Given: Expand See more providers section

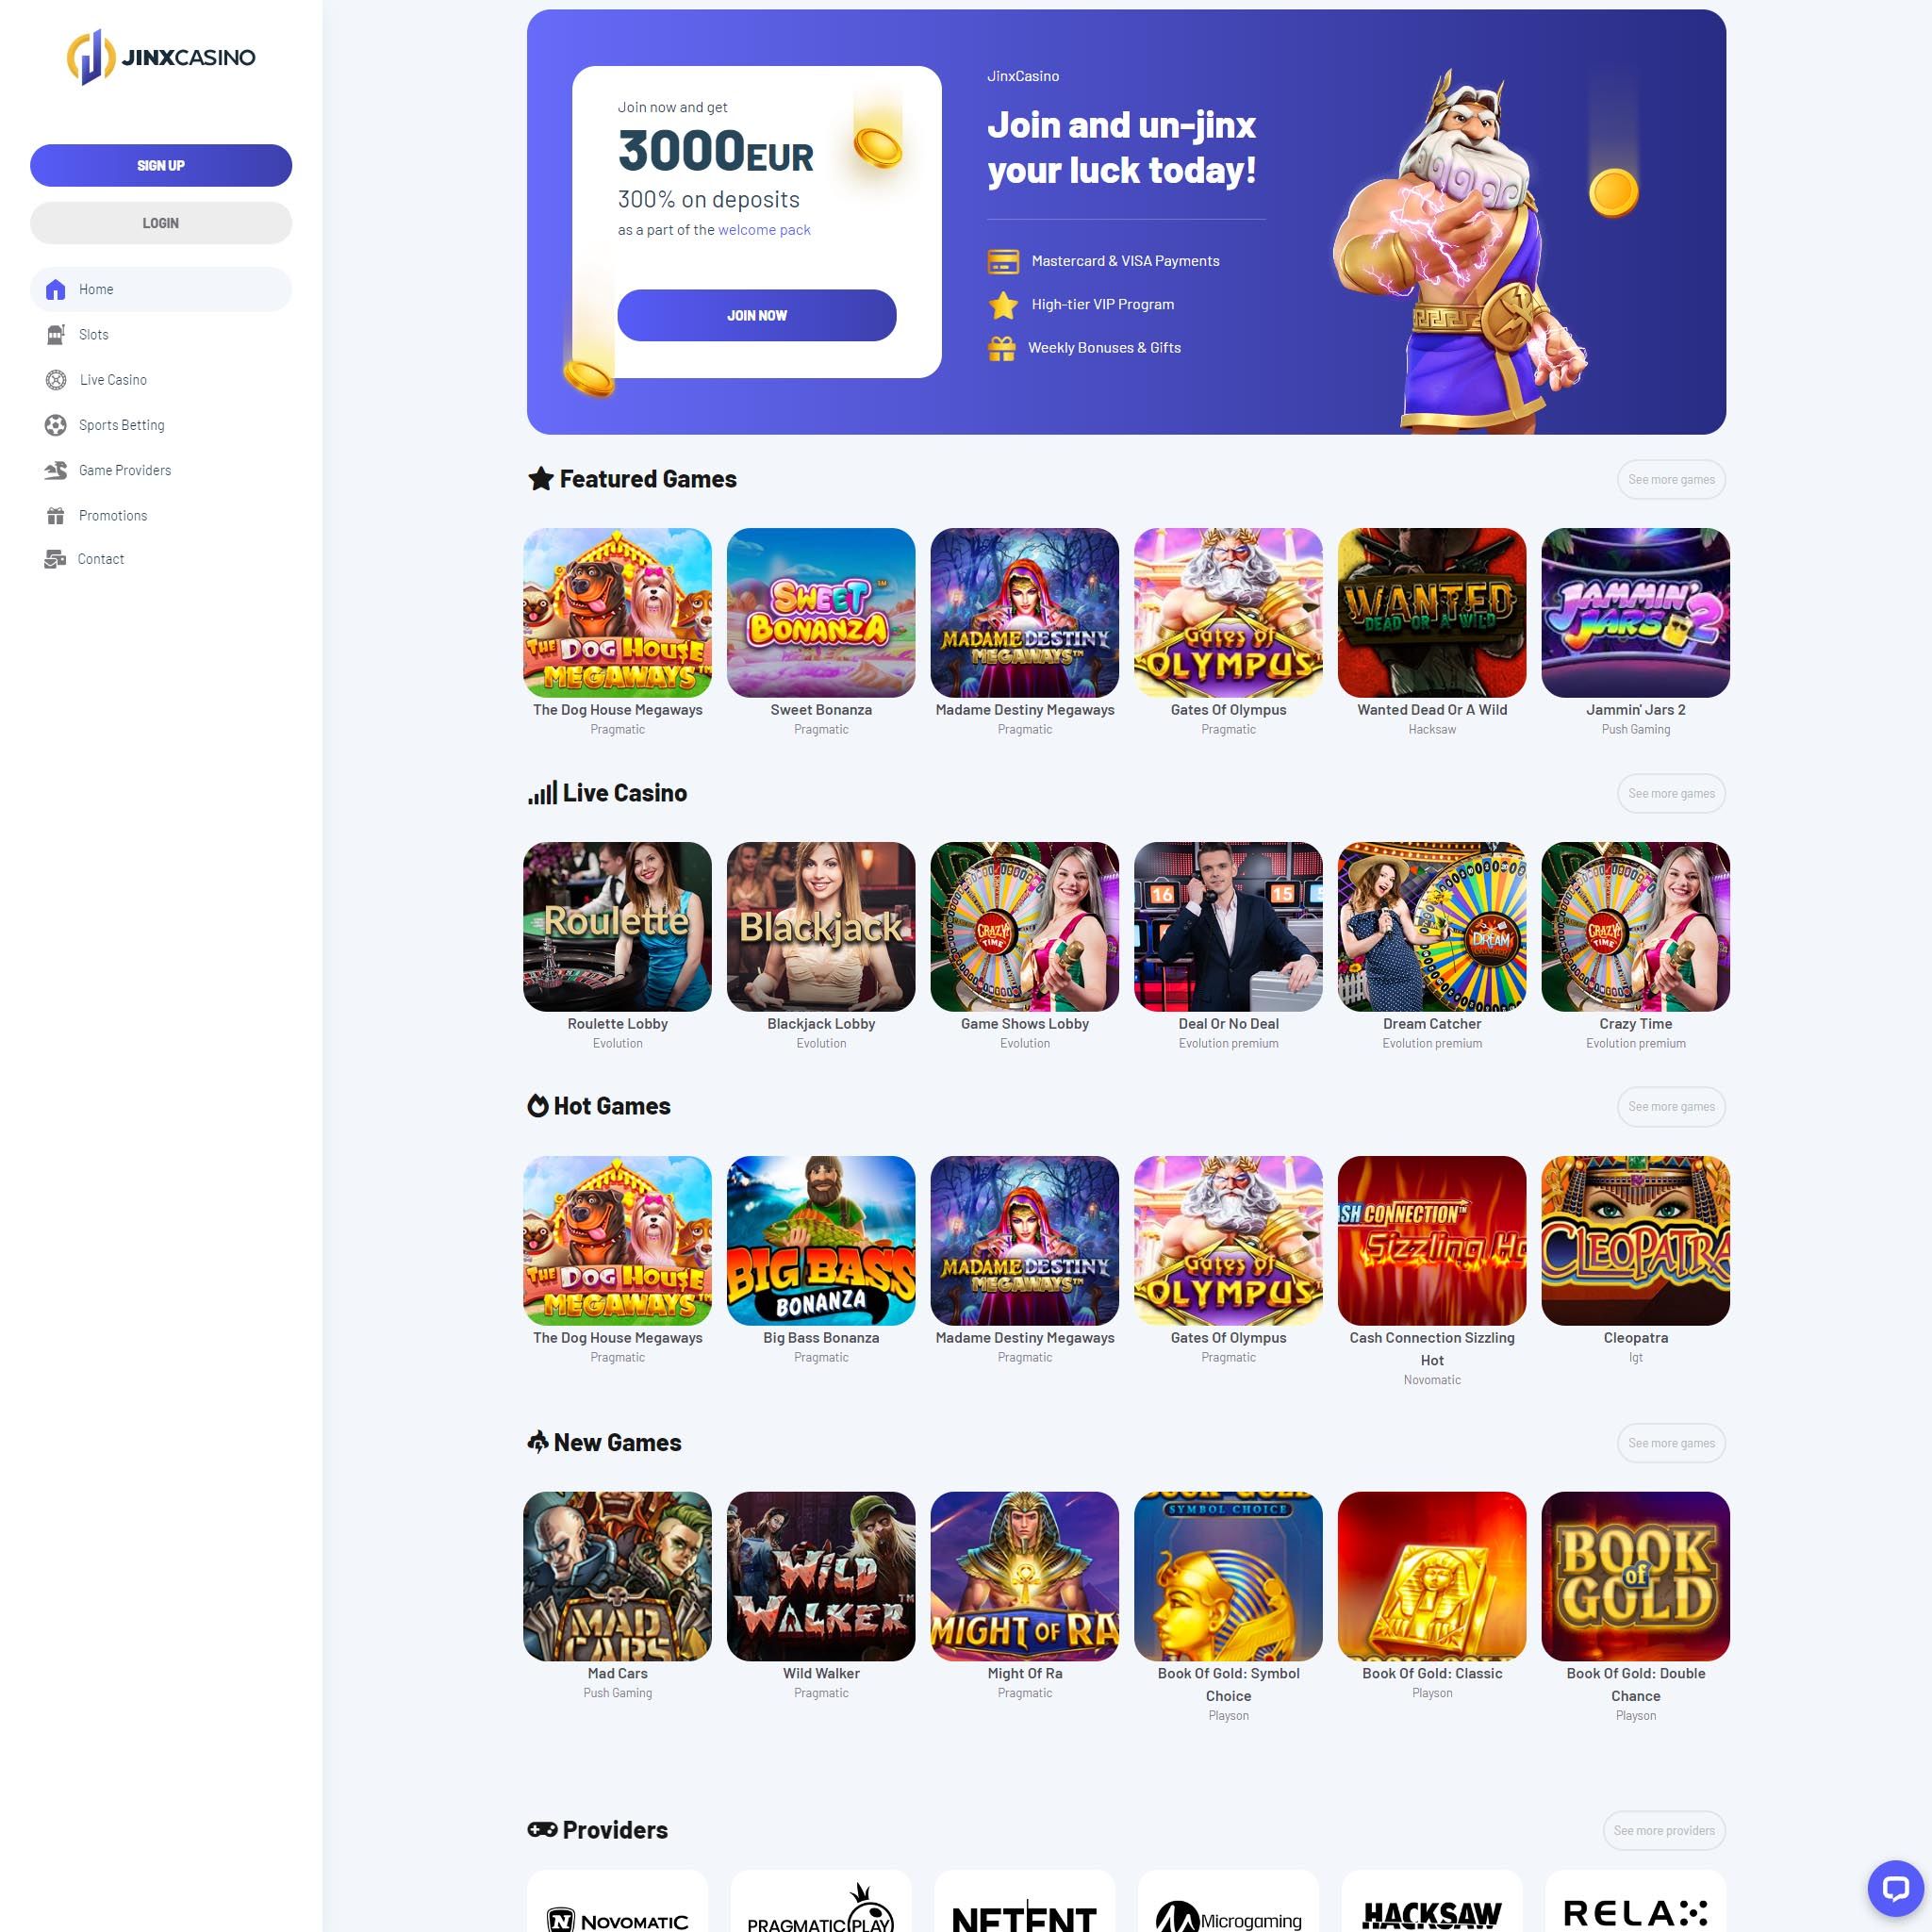Looking at the screenshot, I should (1665, 1829).
